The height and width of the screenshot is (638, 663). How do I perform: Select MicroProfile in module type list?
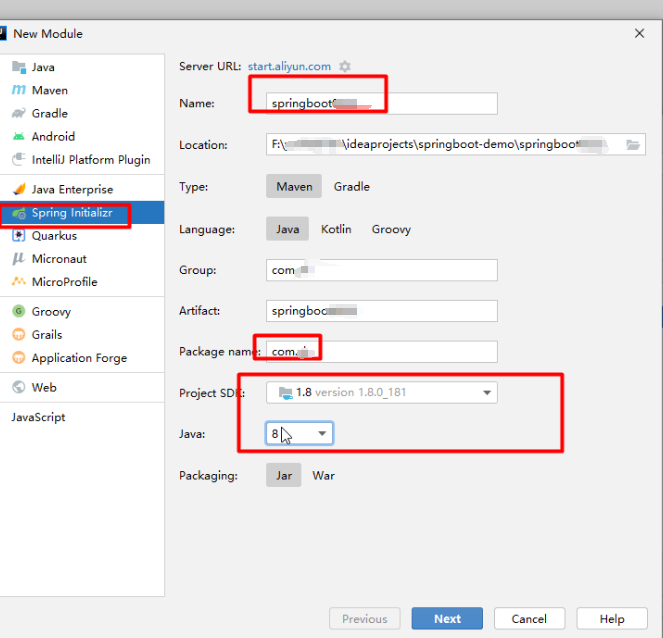click(x=82, y=282)
